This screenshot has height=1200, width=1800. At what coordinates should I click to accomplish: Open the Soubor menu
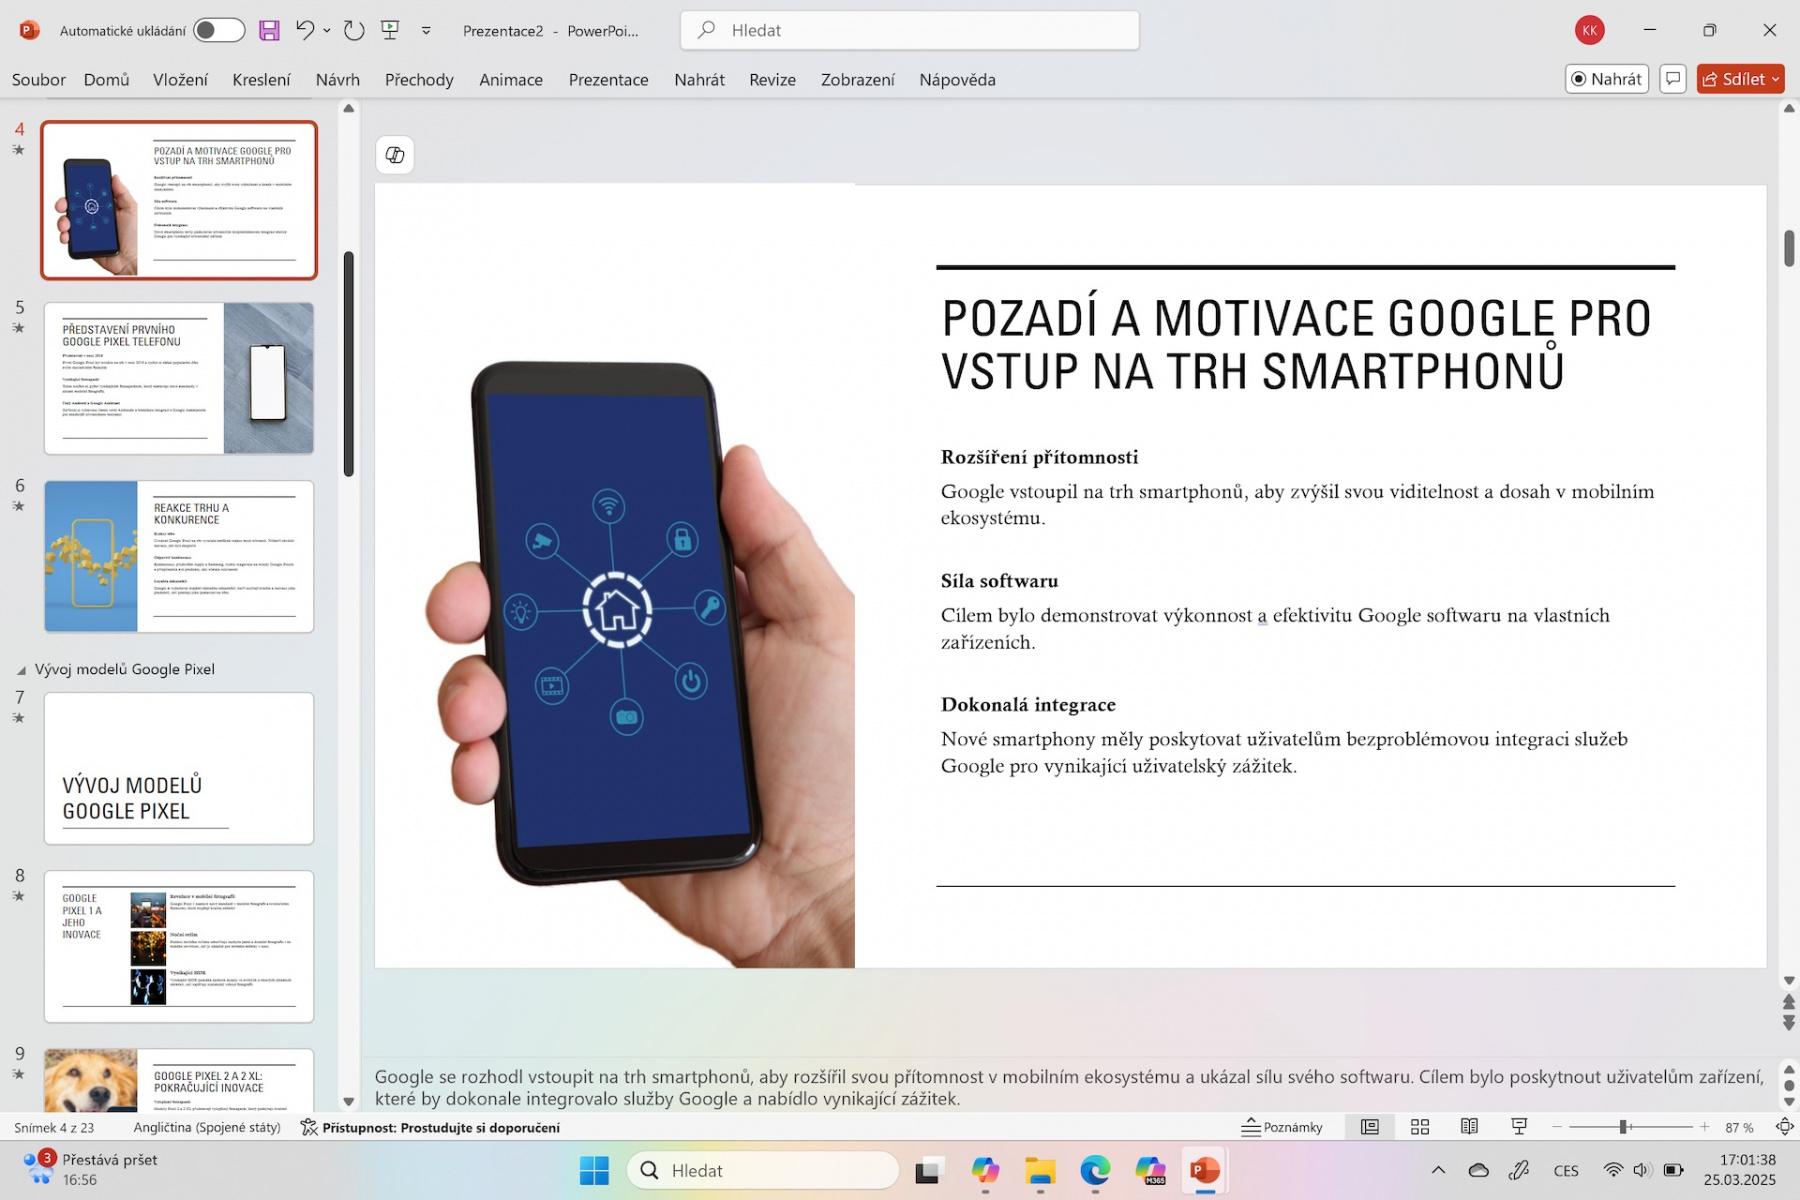[x=39, y=79]
